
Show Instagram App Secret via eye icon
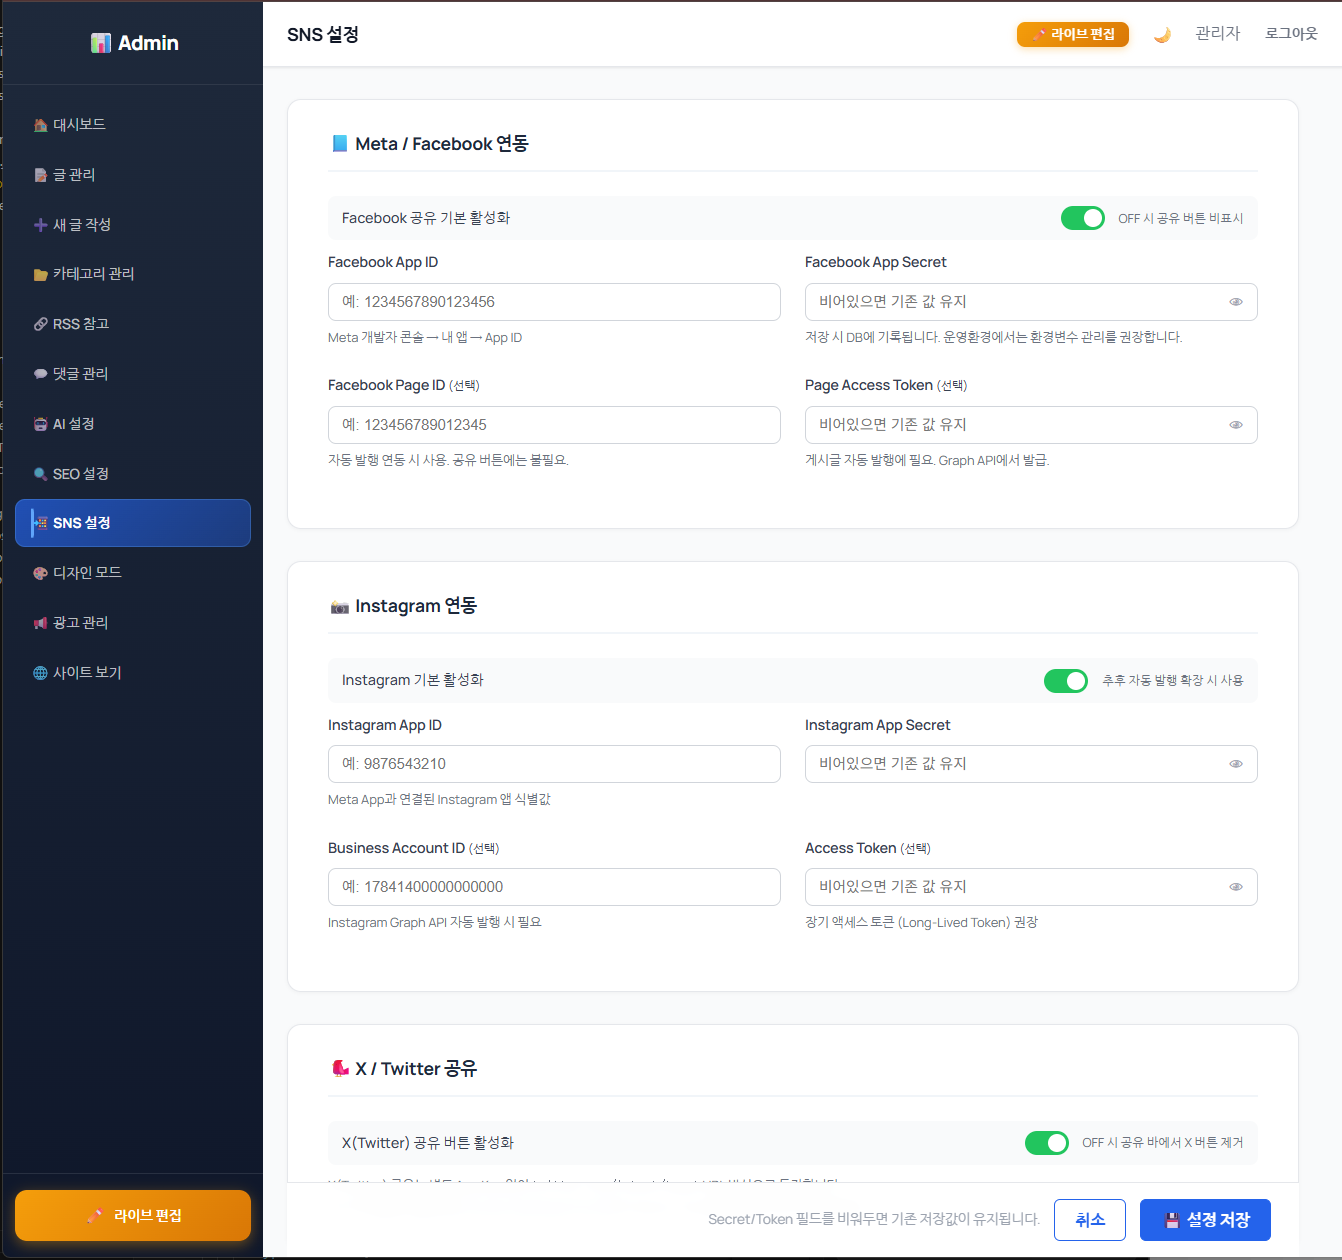click(x=1236, y=764)
